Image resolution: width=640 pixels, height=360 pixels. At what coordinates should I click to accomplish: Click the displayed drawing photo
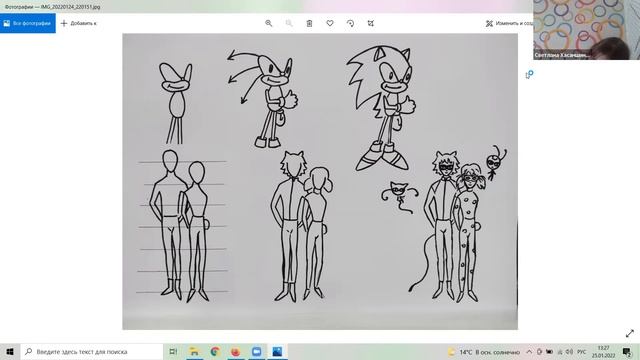coord(320,181)
